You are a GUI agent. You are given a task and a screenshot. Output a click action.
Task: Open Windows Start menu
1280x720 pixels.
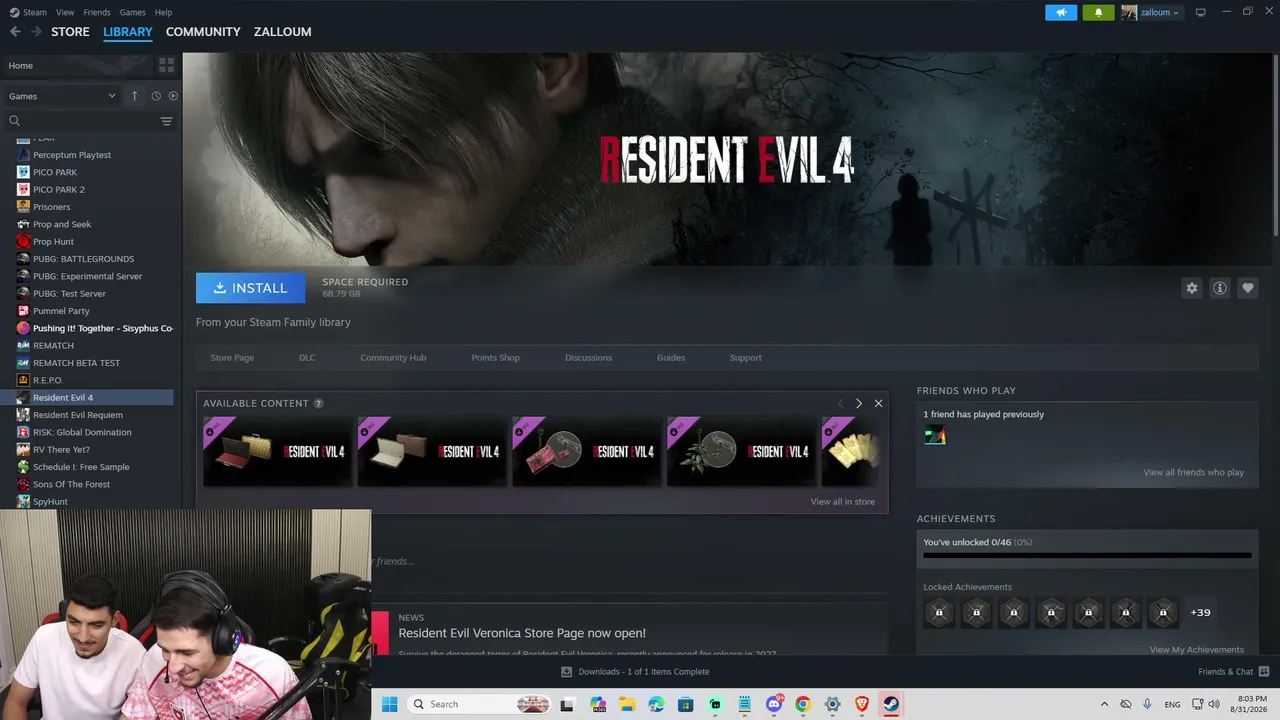pyautogui.click(x=388, y=704)
